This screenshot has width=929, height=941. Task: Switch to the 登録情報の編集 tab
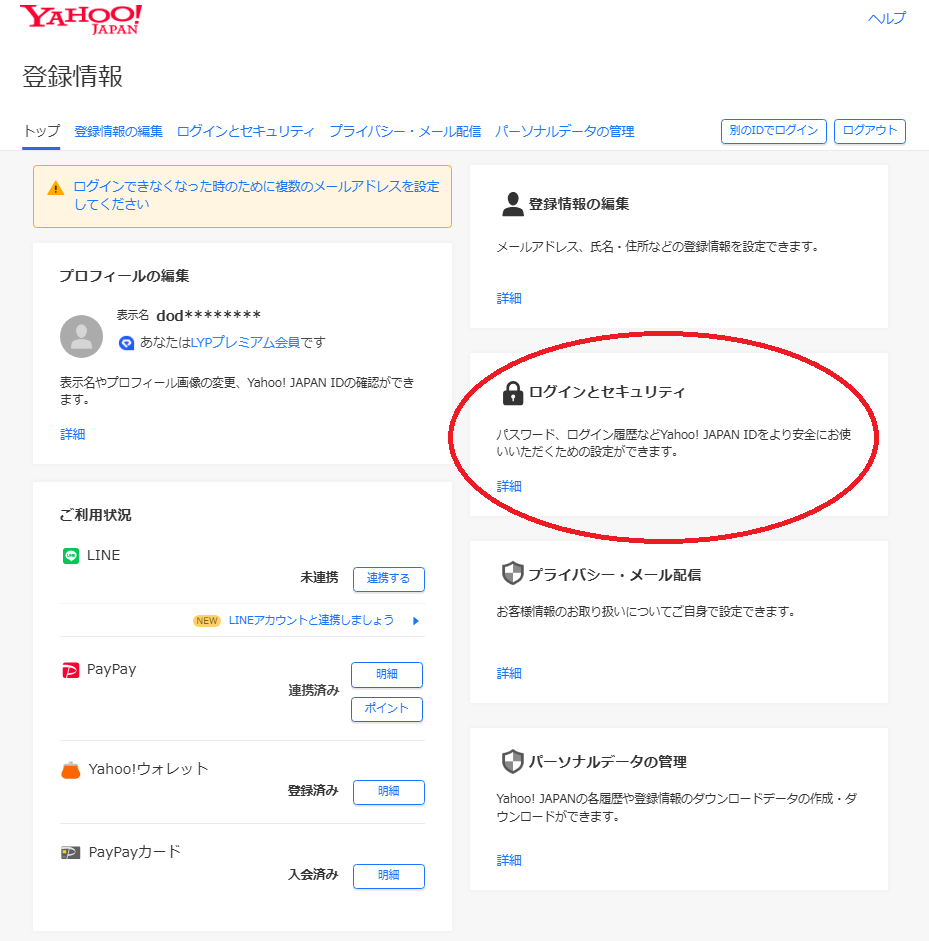[118, 131]
